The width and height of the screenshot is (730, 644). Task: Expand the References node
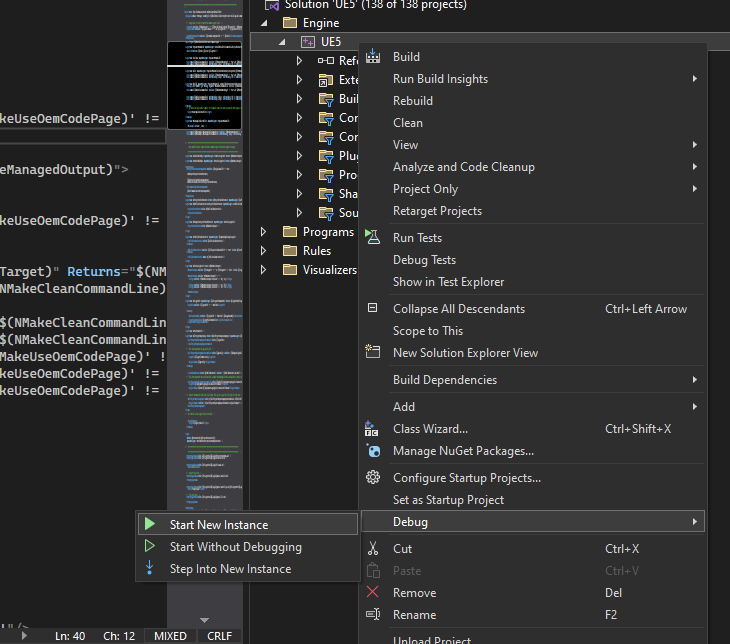[x=299, y=61]
